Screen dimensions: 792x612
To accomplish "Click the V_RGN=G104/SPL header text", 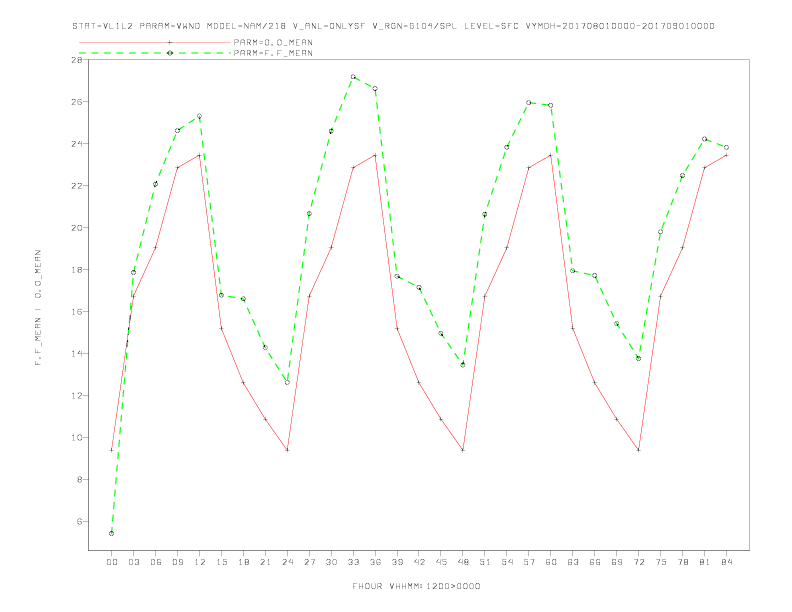I will [415, 26].
